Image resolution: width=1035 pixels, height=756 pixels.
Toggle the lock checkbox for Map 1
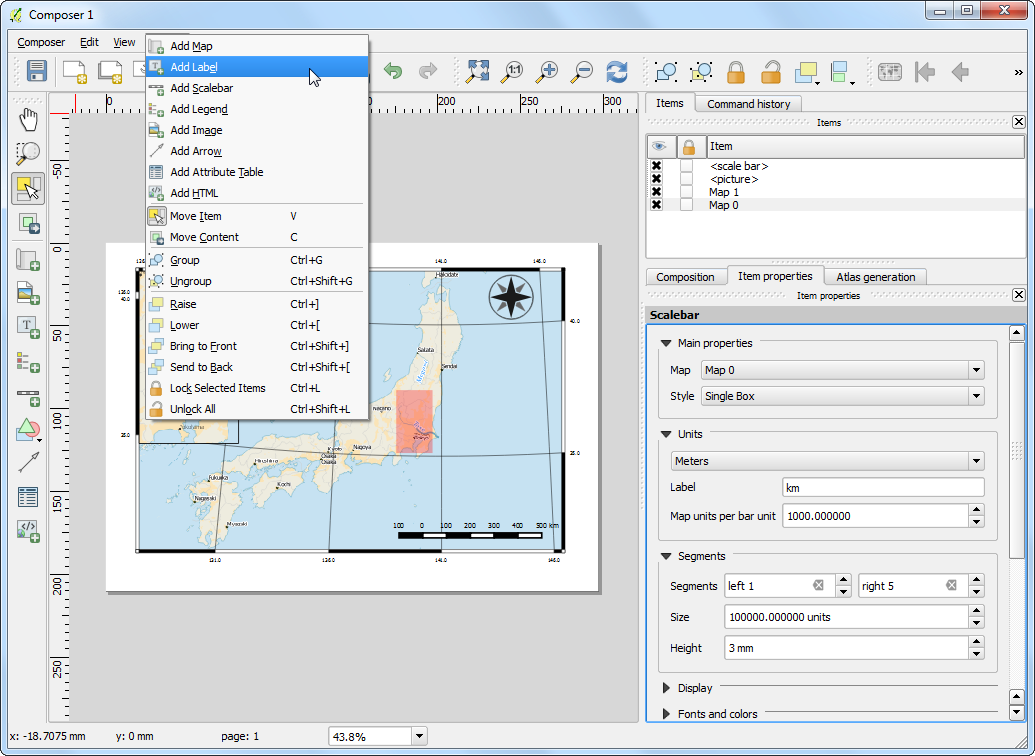pyautogui.click(x=686, y=192)
